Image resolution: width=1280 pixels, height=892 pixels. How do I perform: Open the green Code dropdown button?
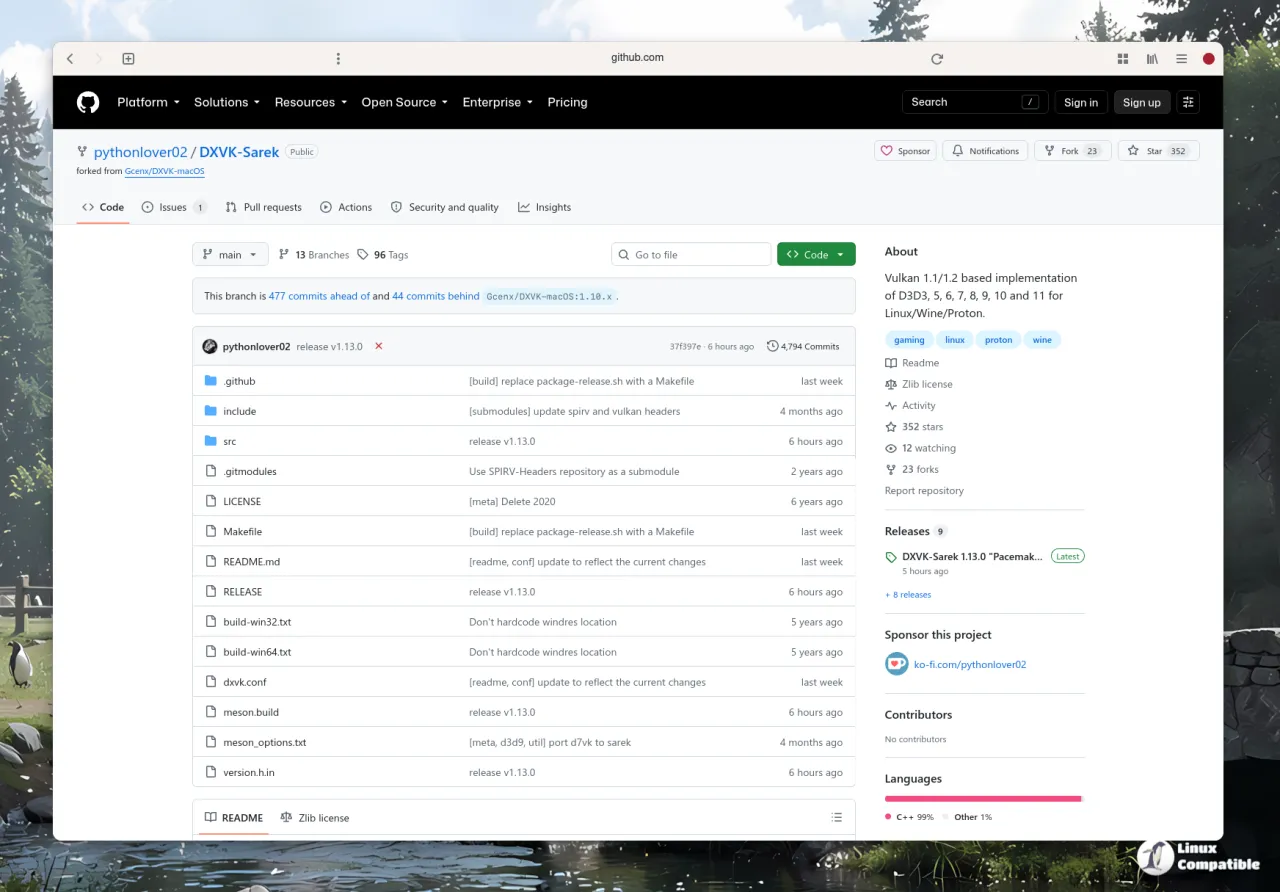click(x=816, y=255)
